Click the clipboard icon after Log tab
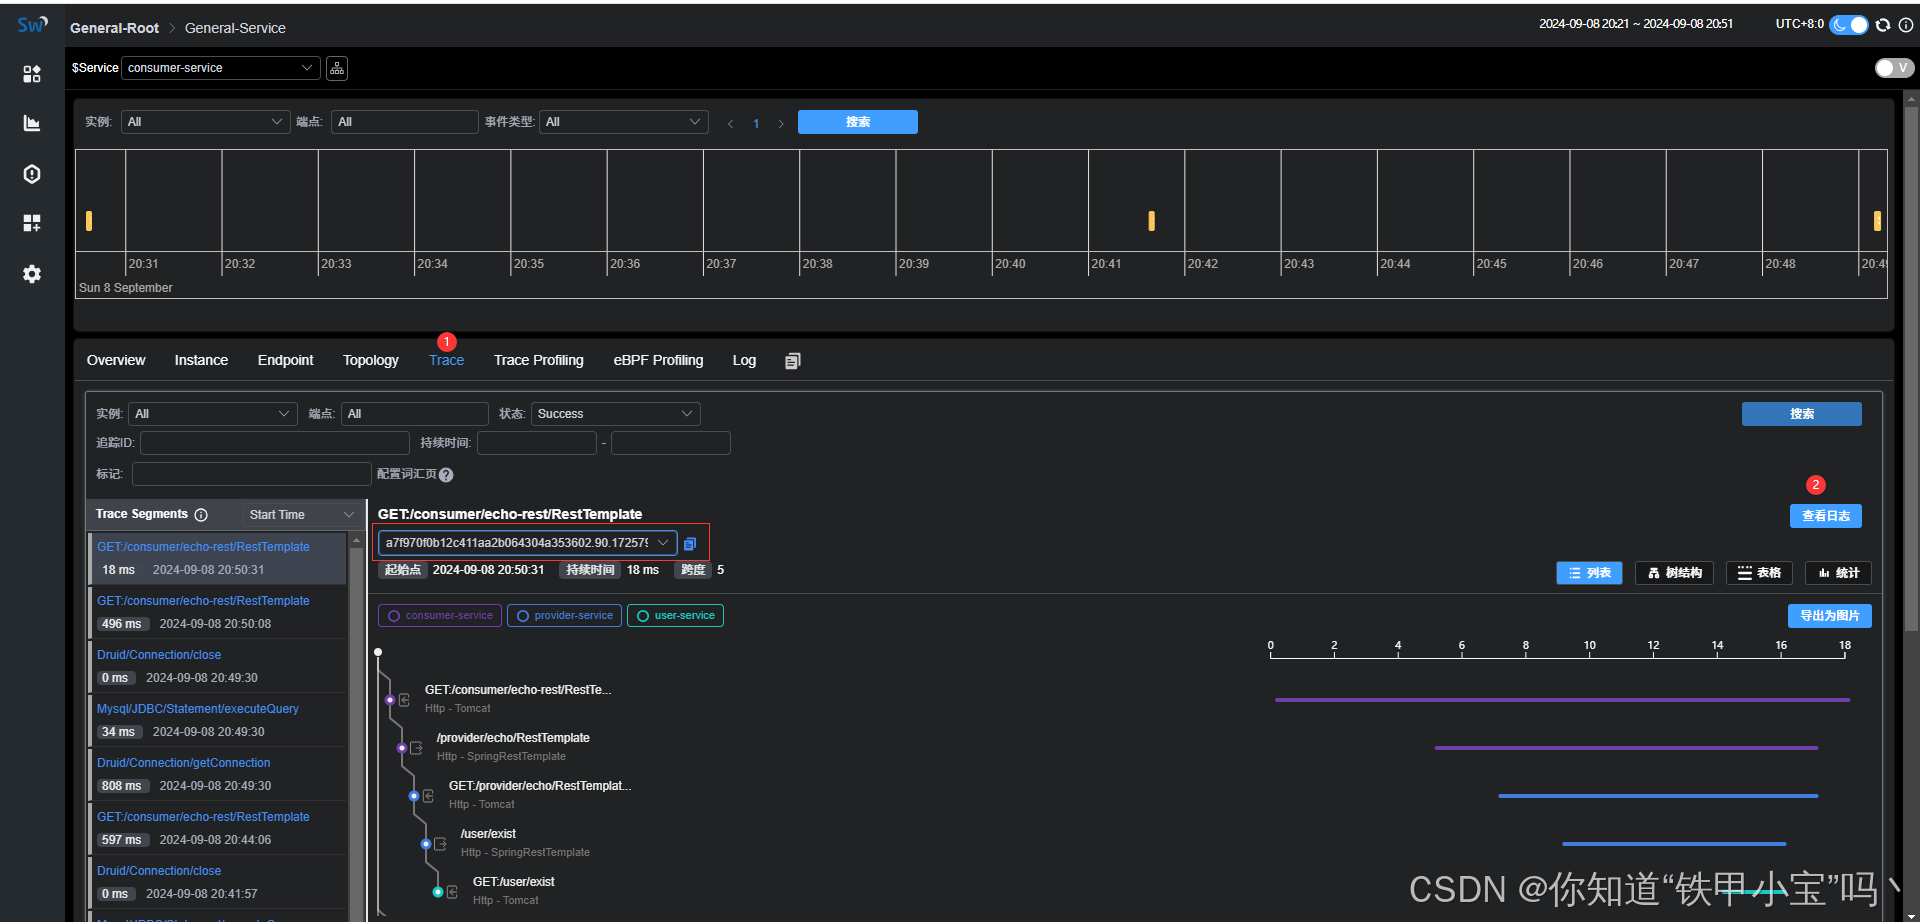Image resolution: width=1920 pixels, height=922 pixels. [793, 361]
